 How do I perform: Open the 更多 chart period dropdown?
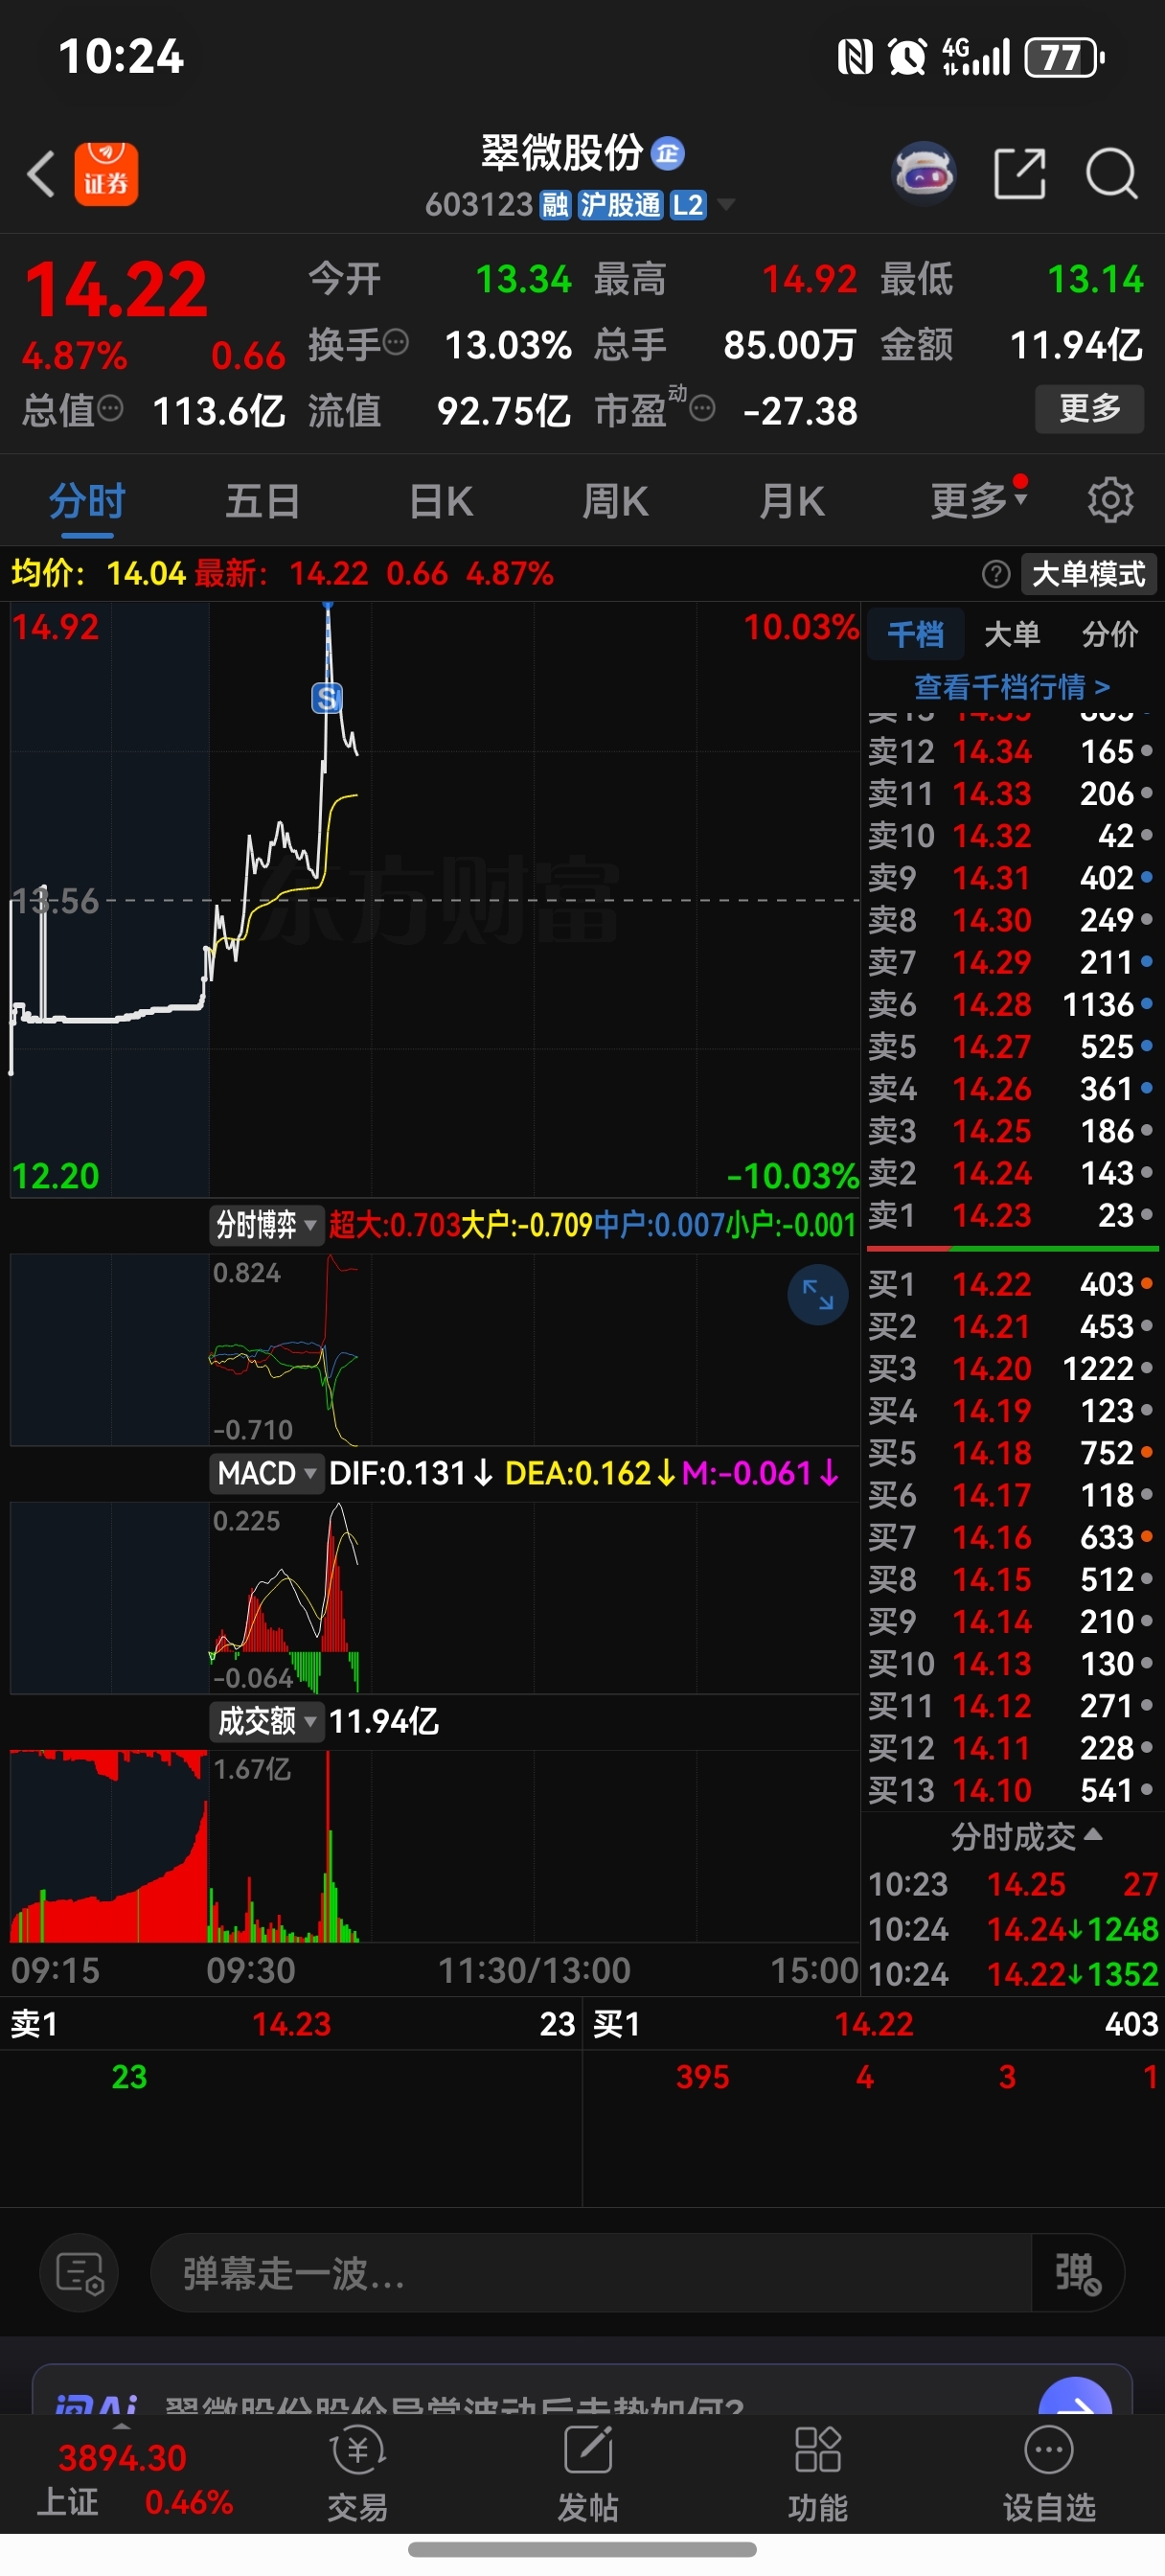[x=977, y=499]
